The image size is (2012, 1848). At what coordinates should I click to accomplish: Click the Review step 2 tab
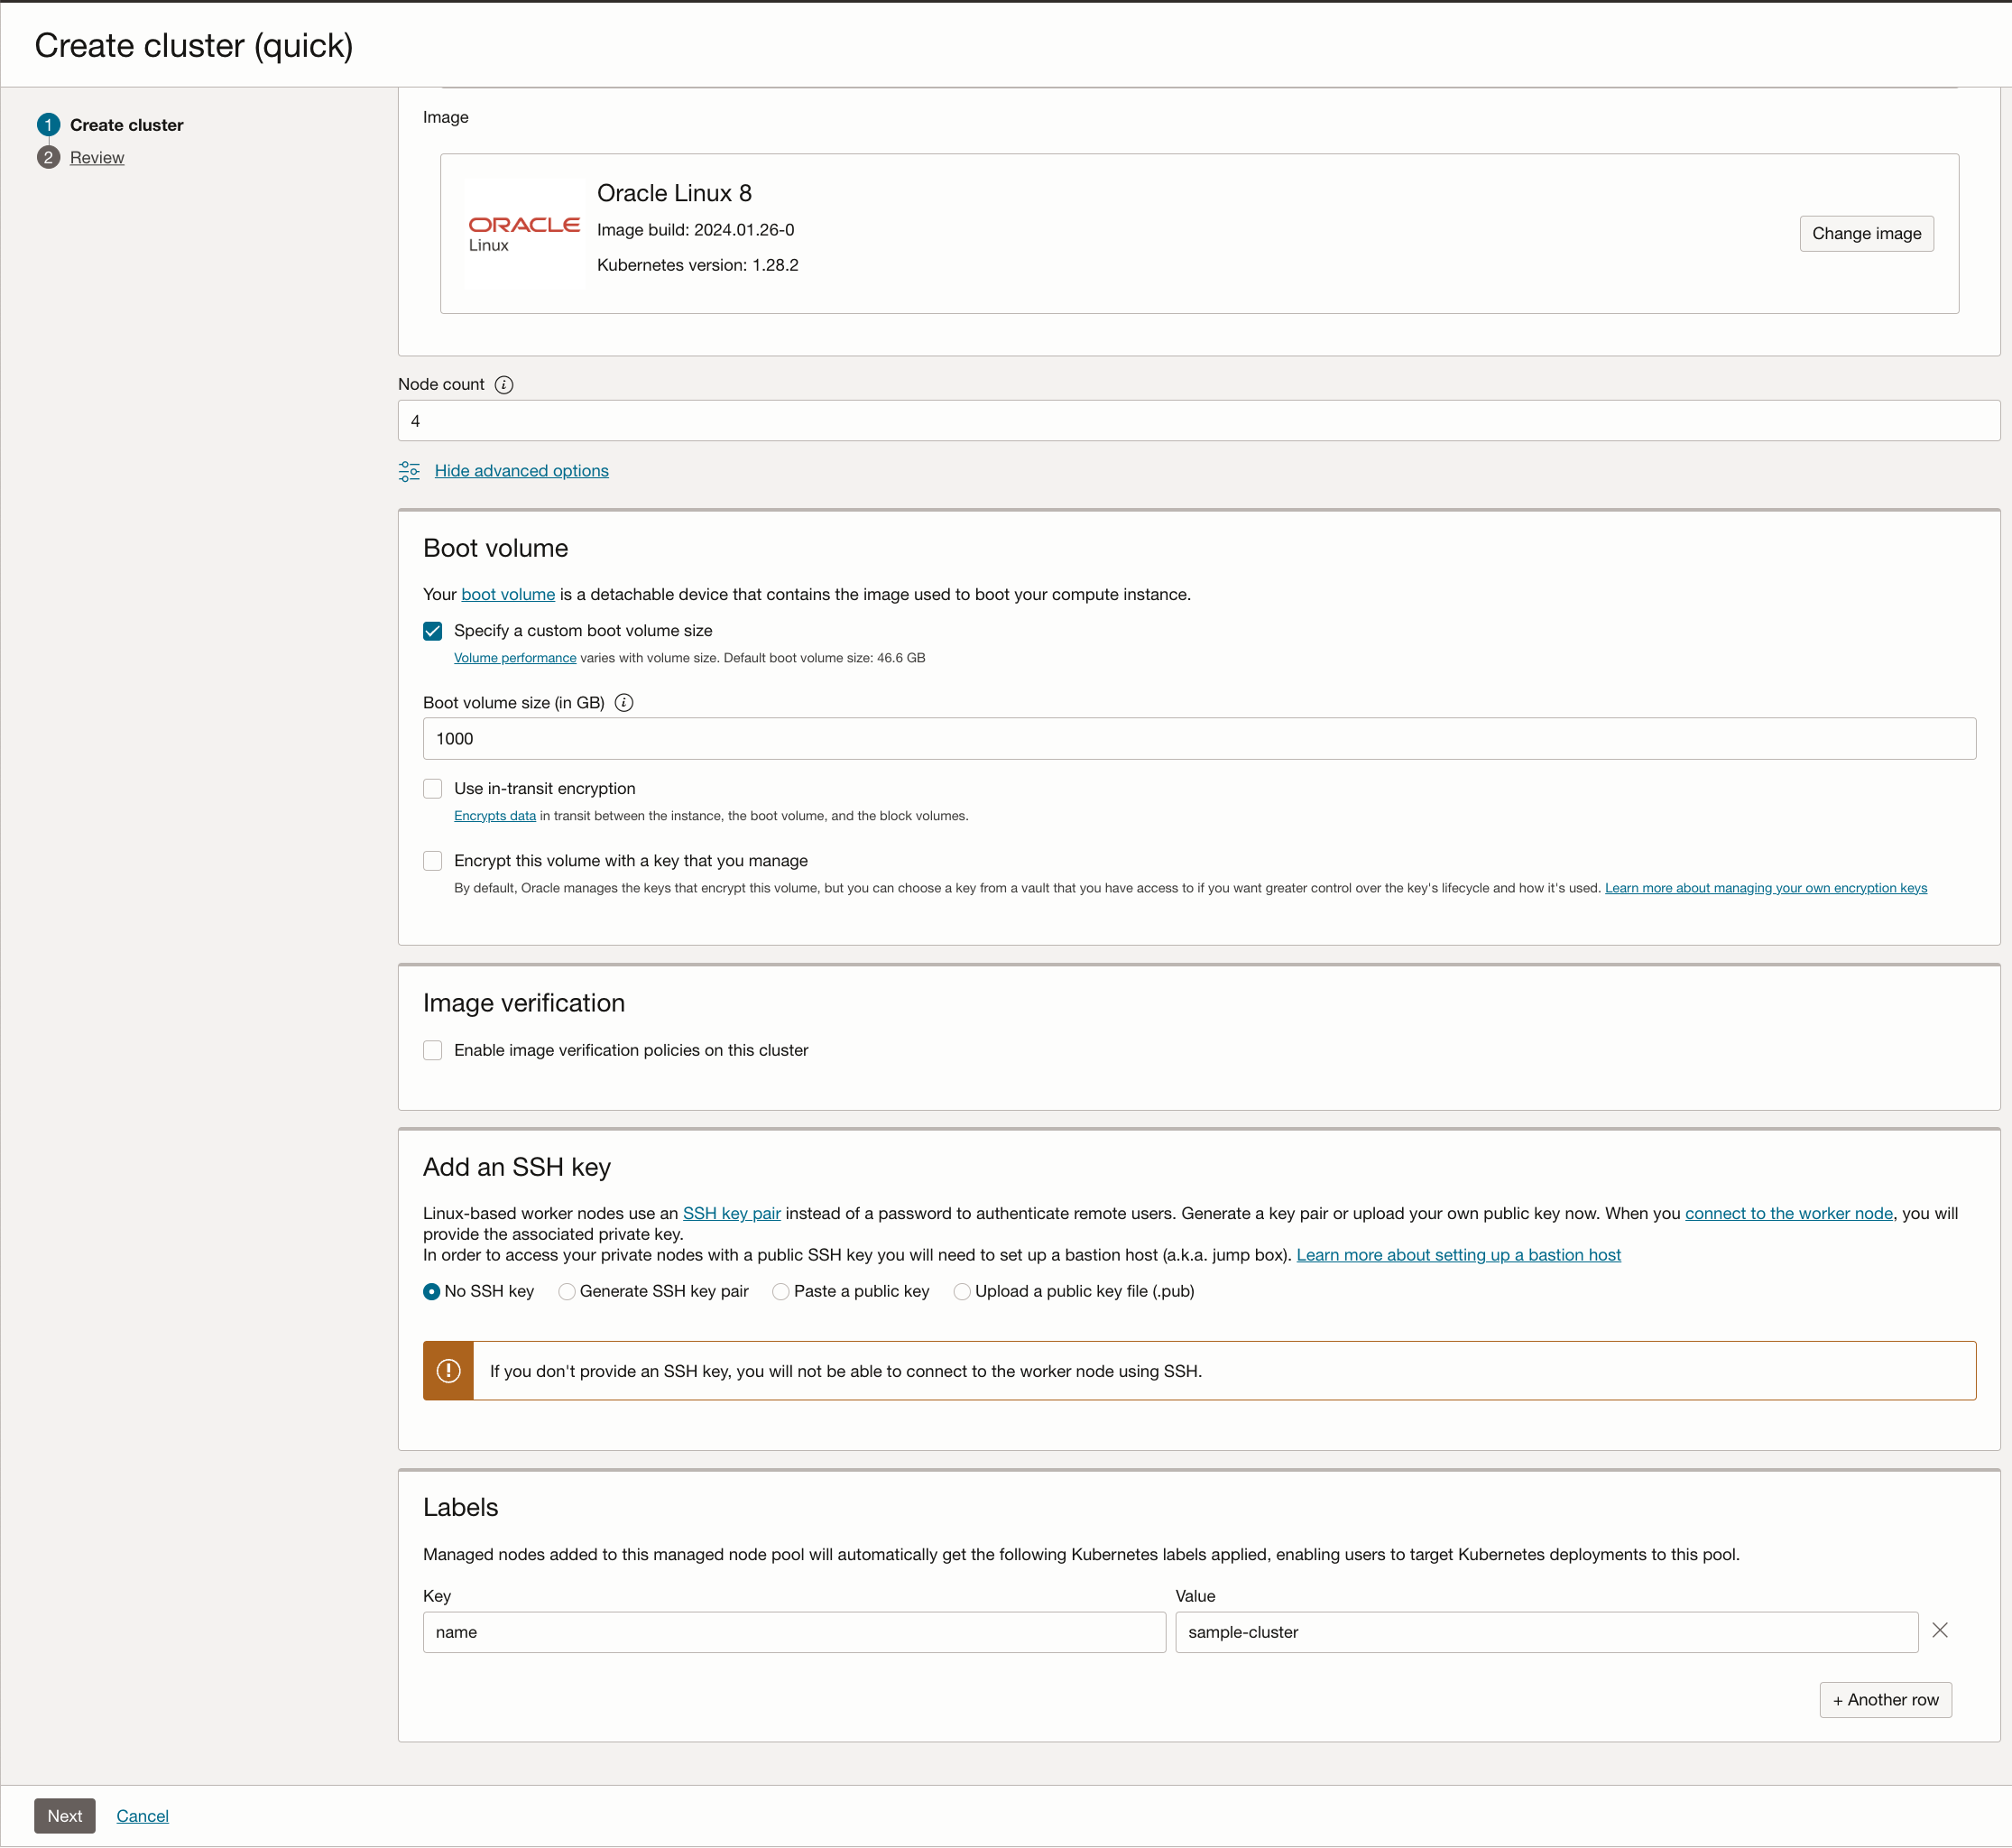(x=97, y=158)
